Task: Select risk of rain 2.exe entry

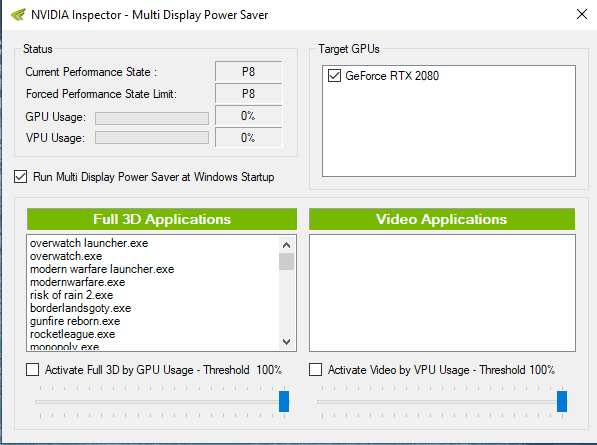Action: tap(72, 295)
